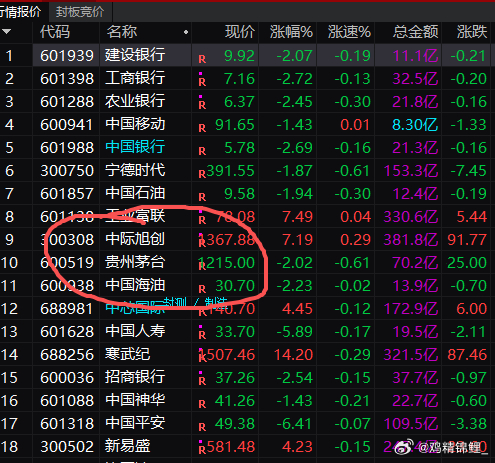Select stock name 农业银行

[135, 101]
